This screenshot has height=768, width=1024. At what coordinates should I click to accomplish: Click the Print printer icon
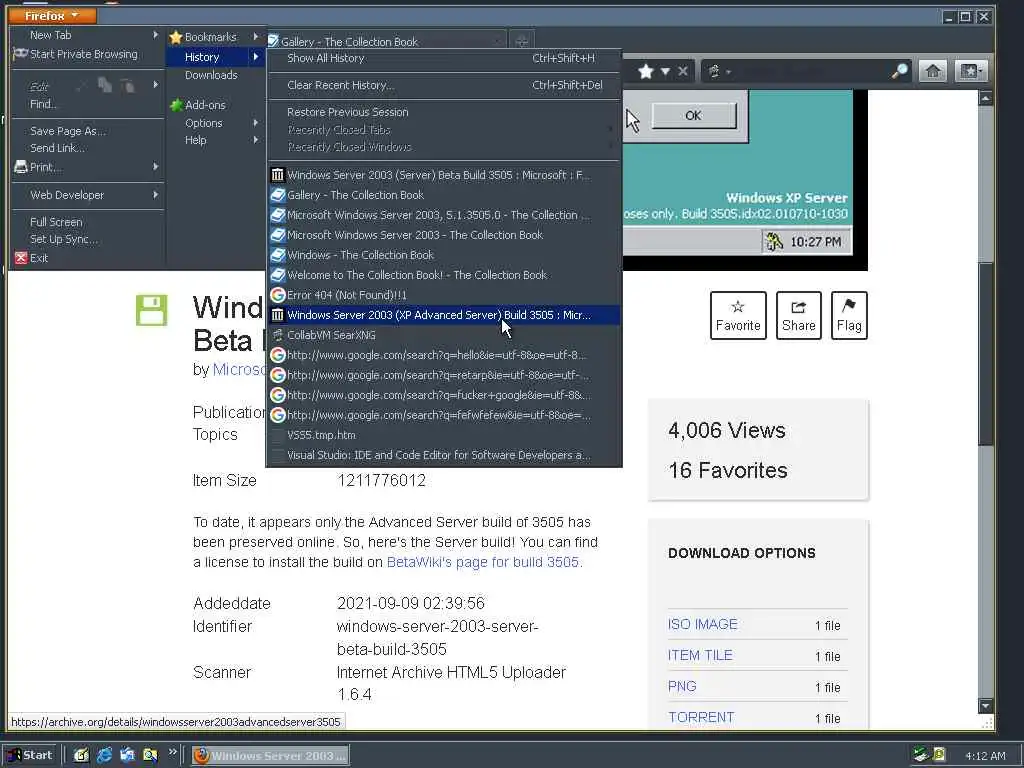pyautogui.click(x=21, y=167)
